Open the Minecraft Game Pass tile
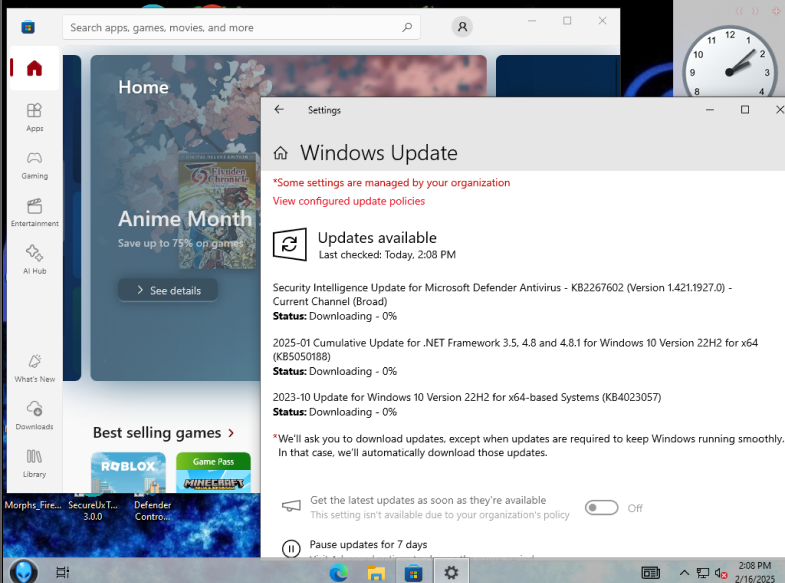The image size is (785, 583). click(213, 472)
